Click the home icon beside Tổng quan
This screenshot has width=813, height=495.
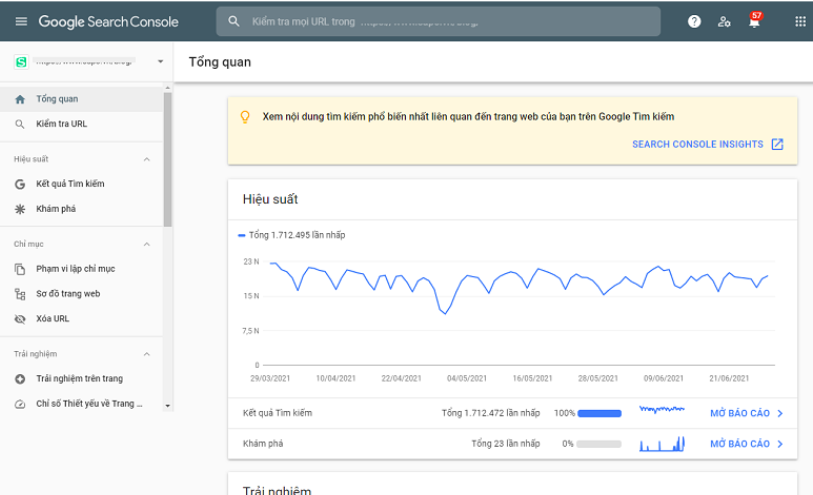[x=20, y=100]
